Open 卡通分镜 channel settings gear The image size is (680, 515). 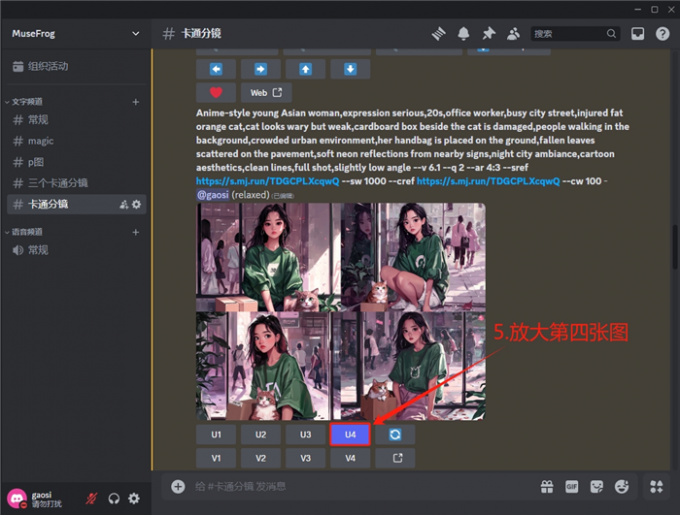pyautogui.click(x=137, y=204)
